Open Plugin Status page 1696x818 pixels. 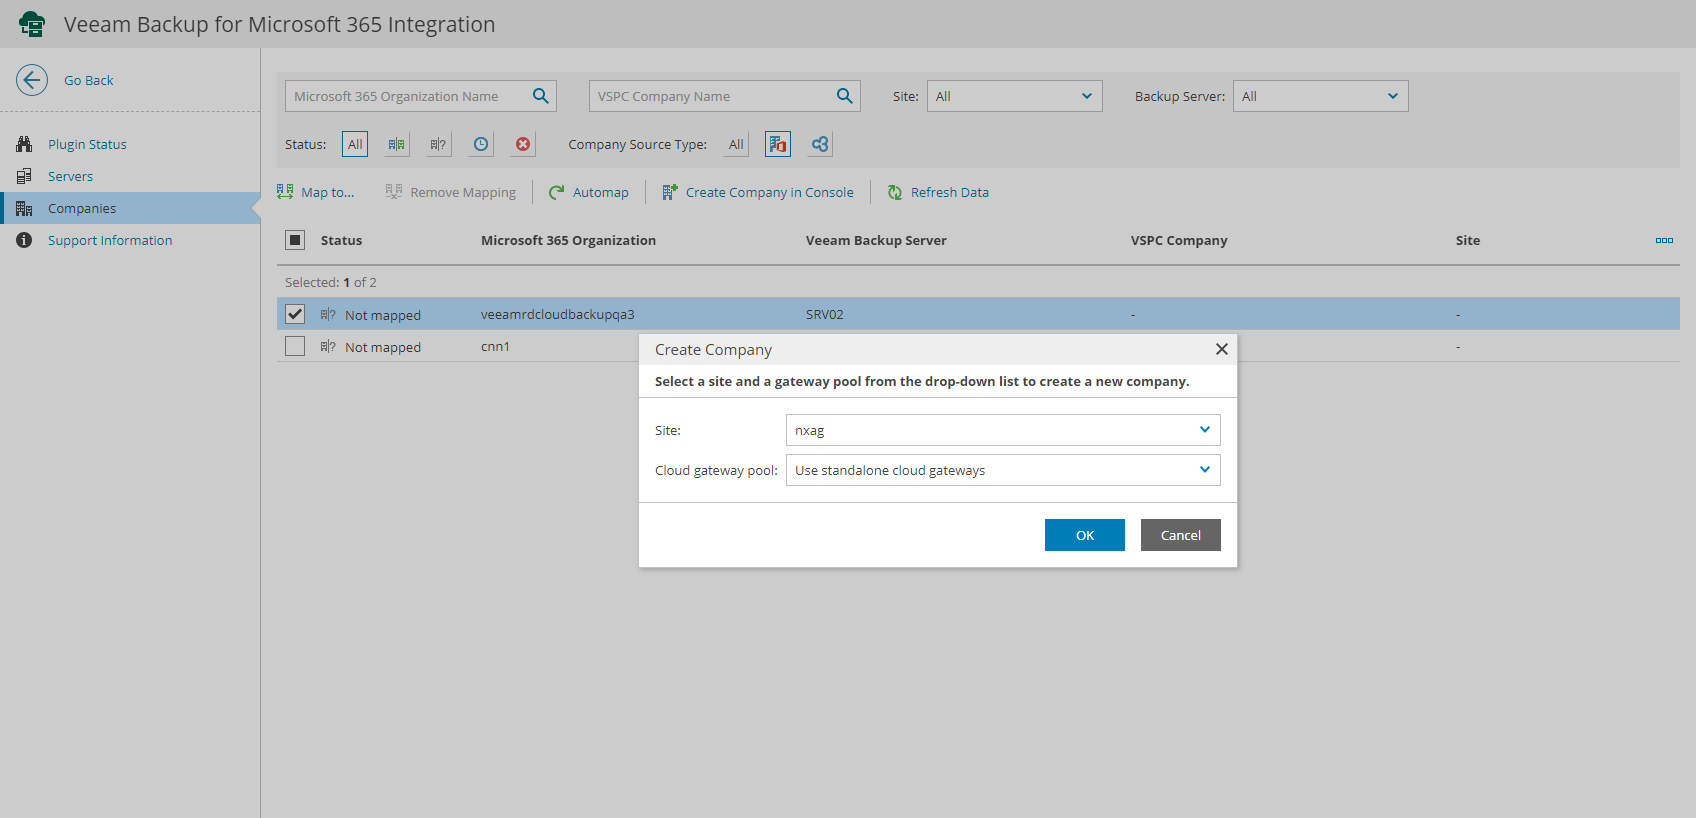[87, 144]
